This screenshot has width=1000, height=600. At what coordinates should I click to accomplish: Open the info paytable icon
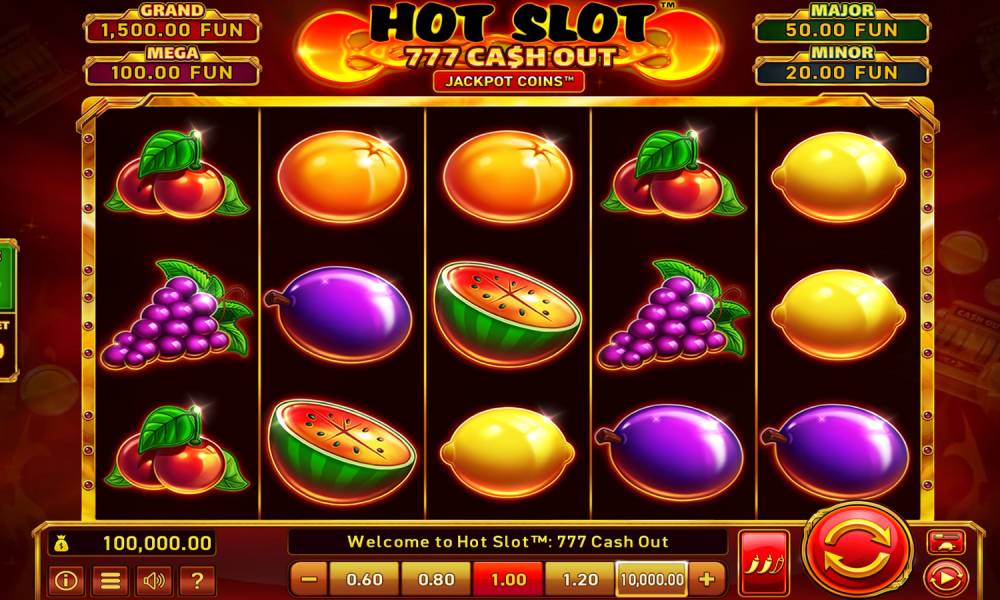coord(66,580)
